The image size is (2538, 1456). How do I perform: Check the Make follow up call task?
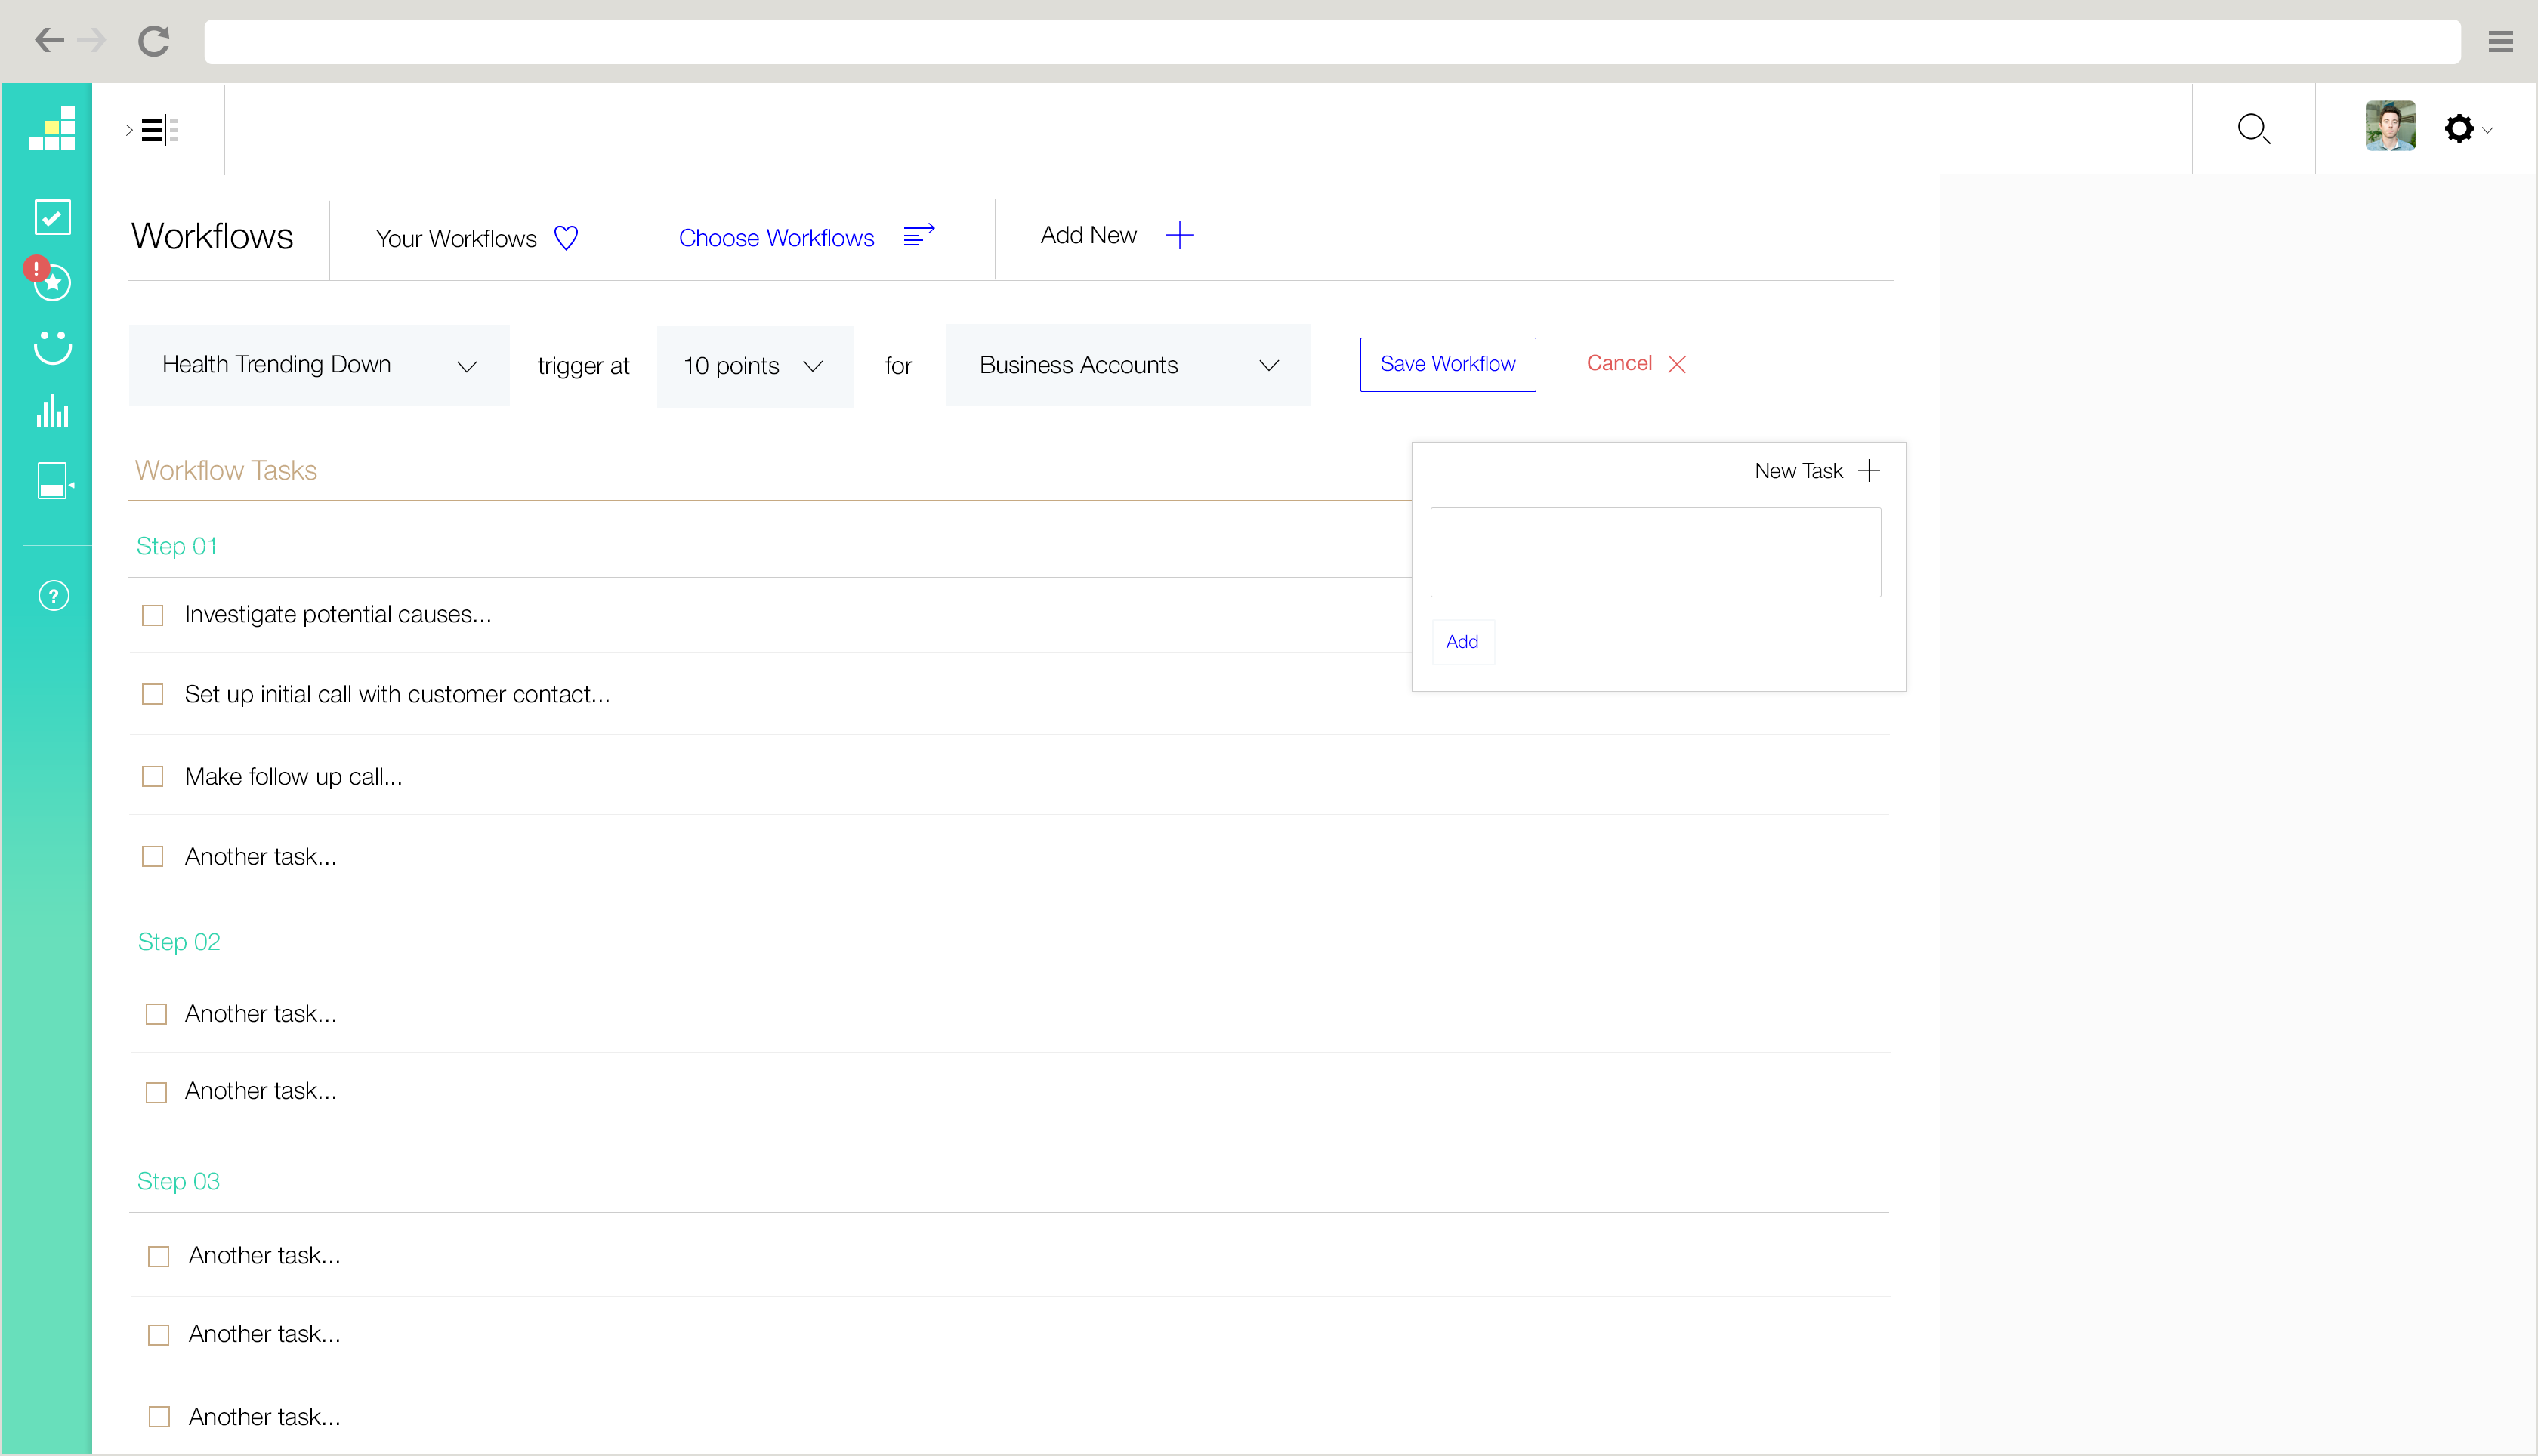point(152,776)
